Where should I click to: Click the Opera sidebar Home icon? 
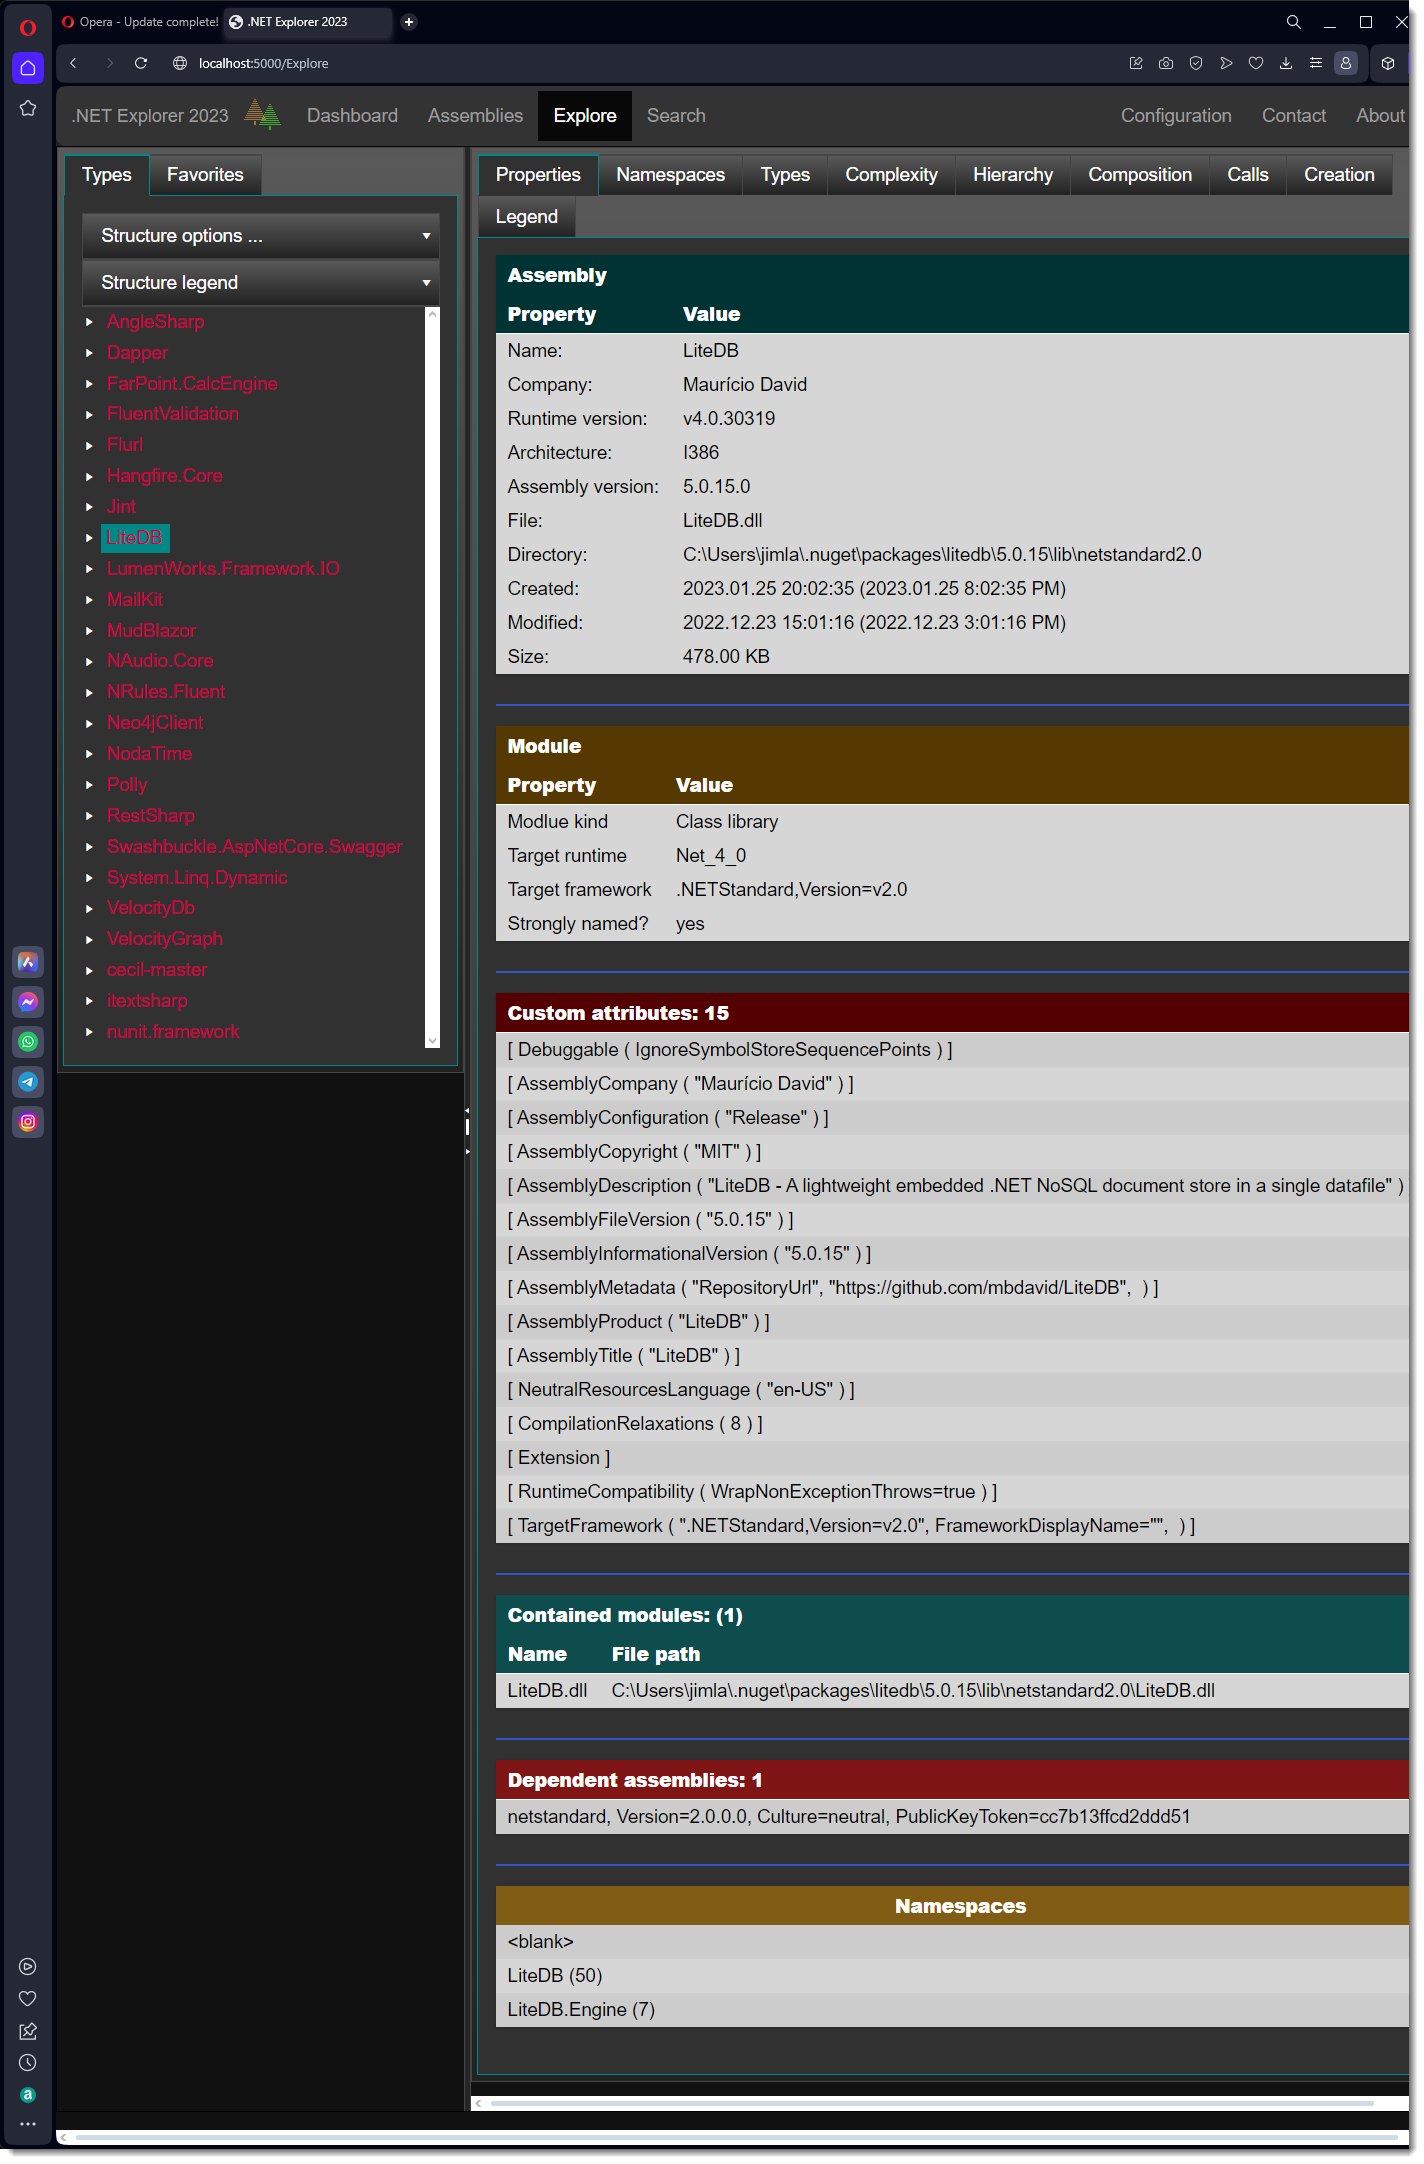(x=28, y=68)
